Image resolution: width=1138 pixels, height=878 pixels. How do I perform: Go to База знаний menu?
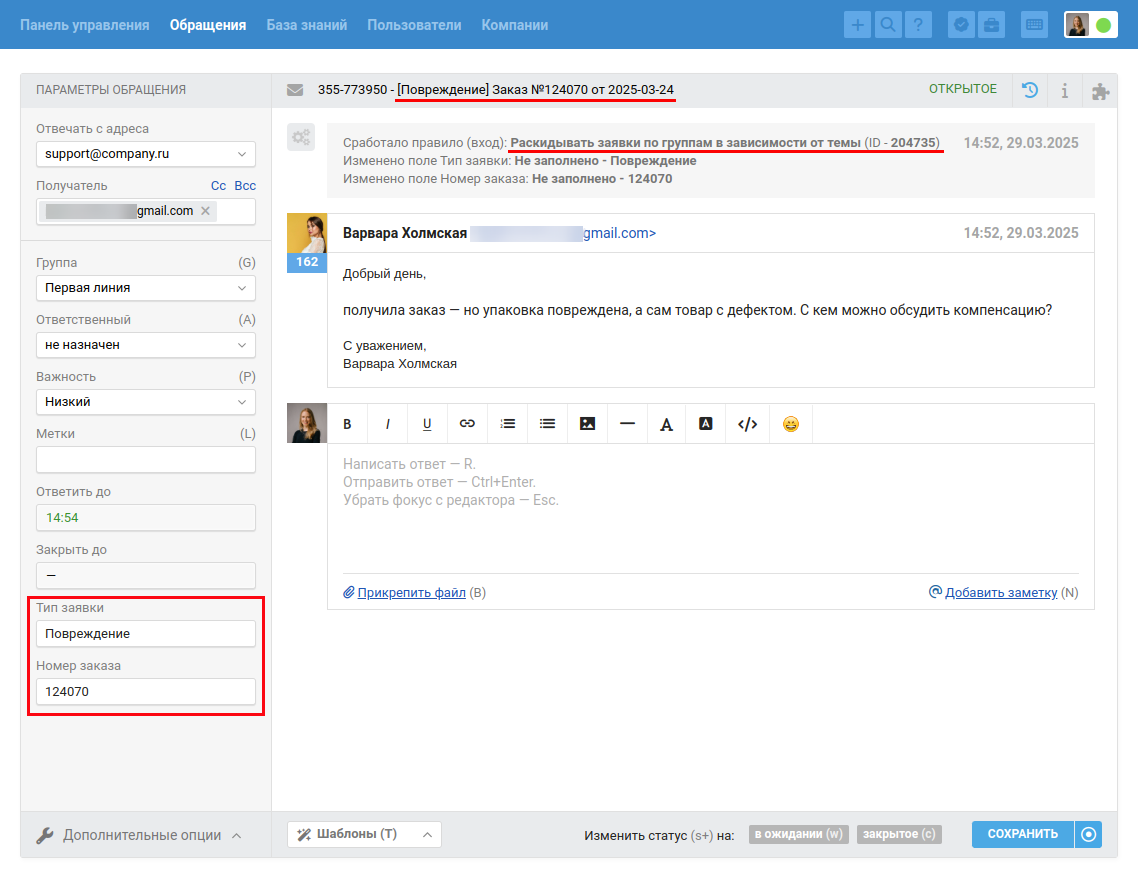point(306,25)
